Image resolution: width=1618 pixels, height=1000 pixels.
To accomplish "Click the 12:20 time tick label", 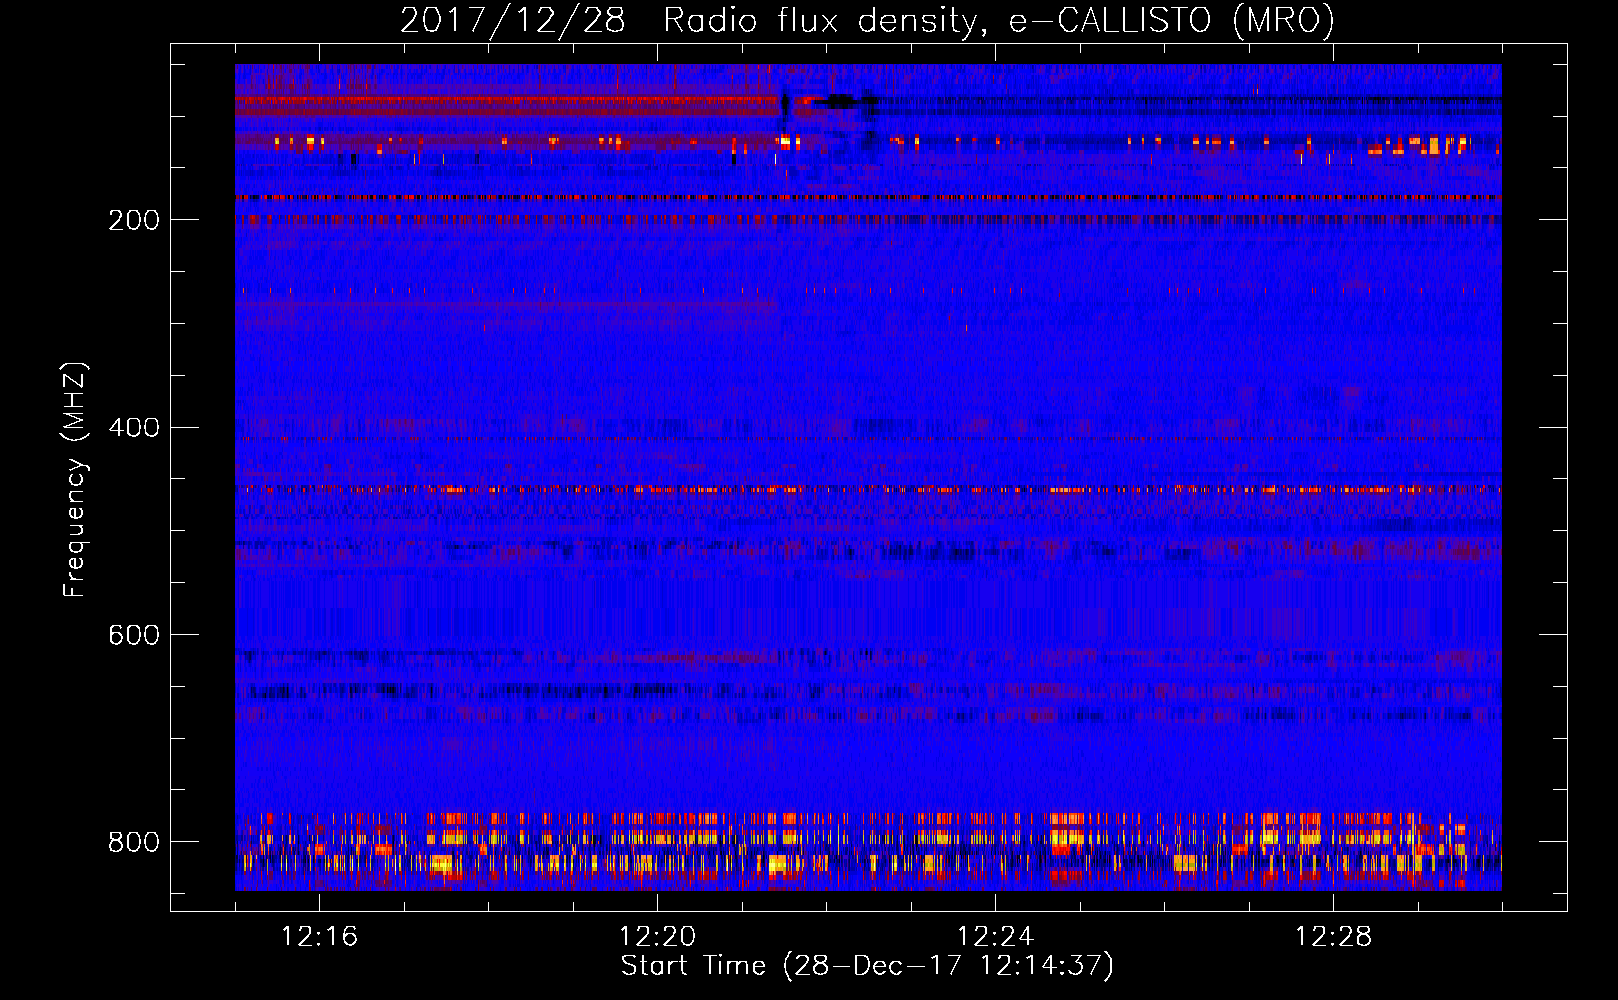I will (x=657, y=937).
